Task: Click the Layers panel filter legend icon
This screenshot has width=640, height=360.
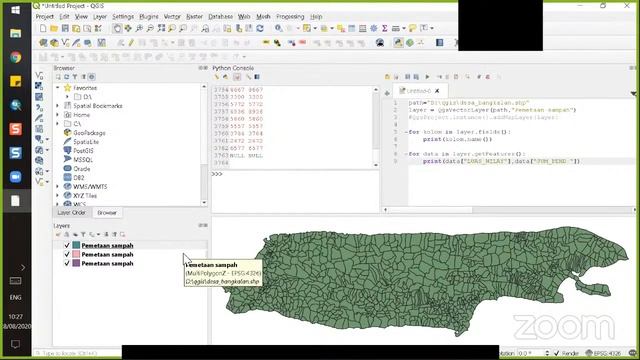Action: pos(83,234)
